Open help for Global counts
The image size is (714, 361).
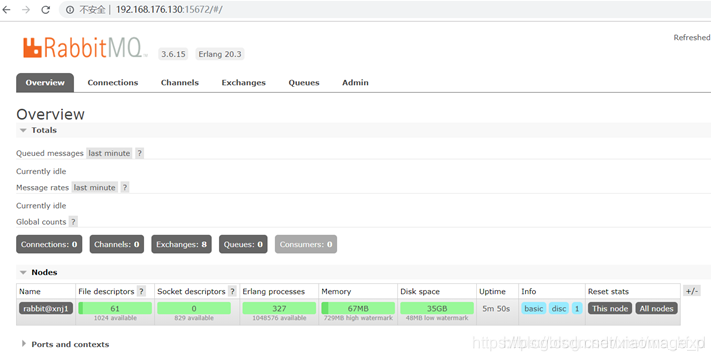[x=73, y=222]
